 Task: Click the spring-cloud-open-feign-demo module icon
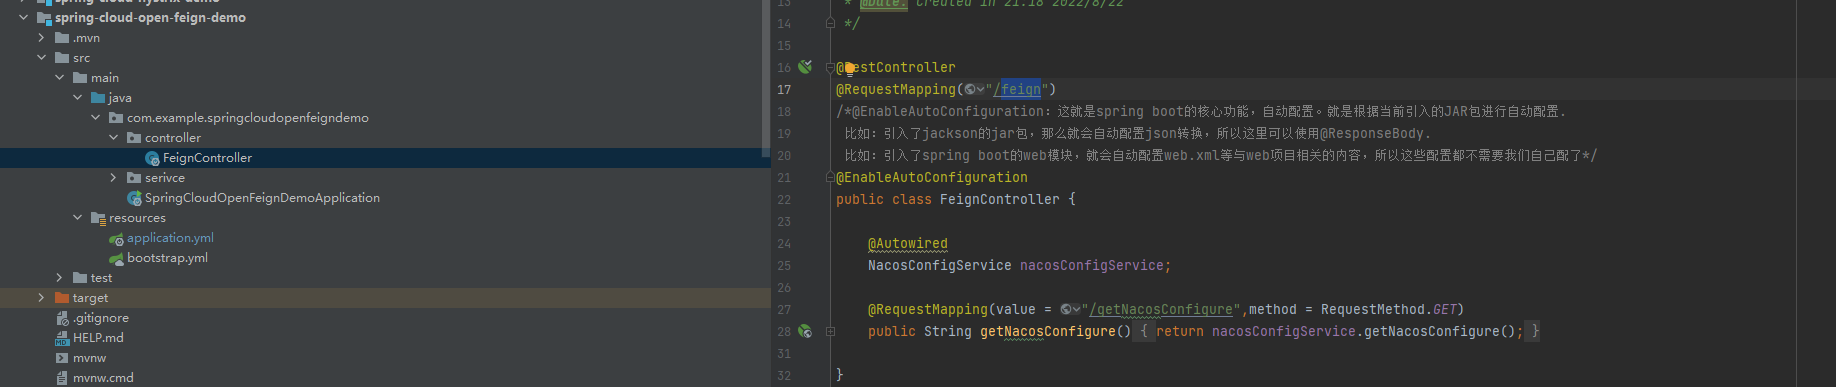44,18
